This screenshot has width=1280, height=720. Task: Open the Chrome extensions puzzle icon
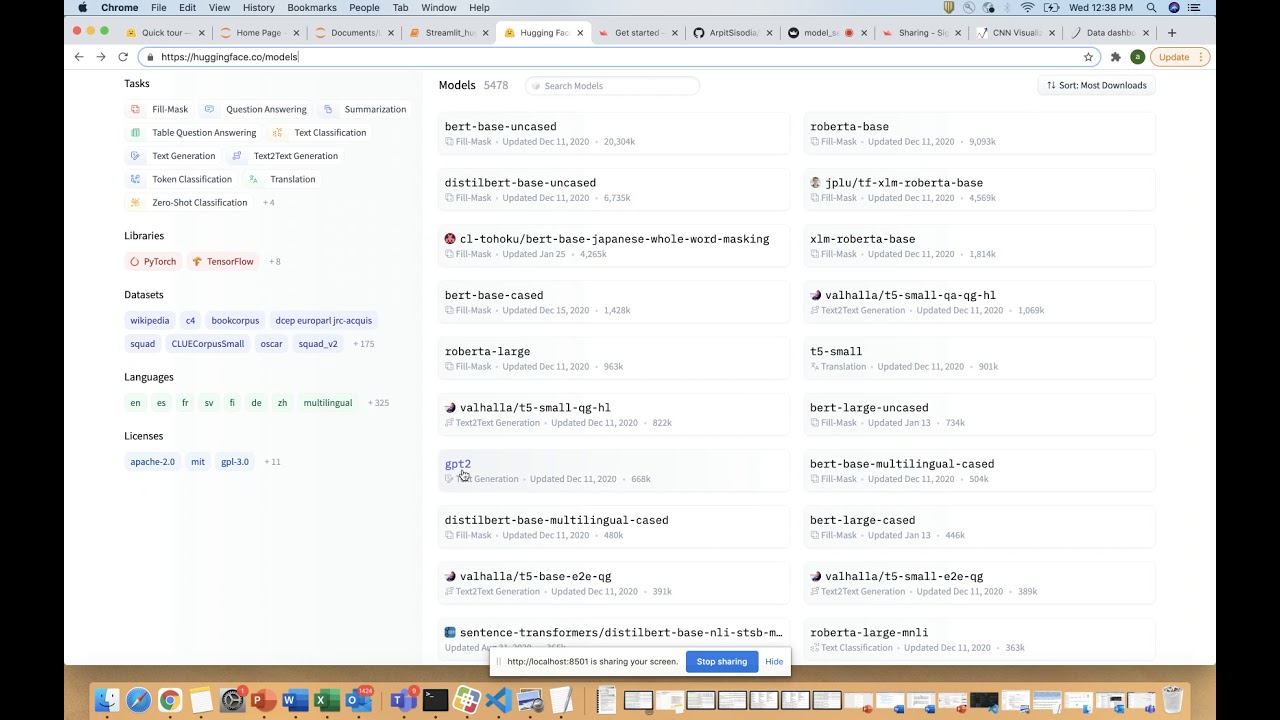(x=1116, y=57)
